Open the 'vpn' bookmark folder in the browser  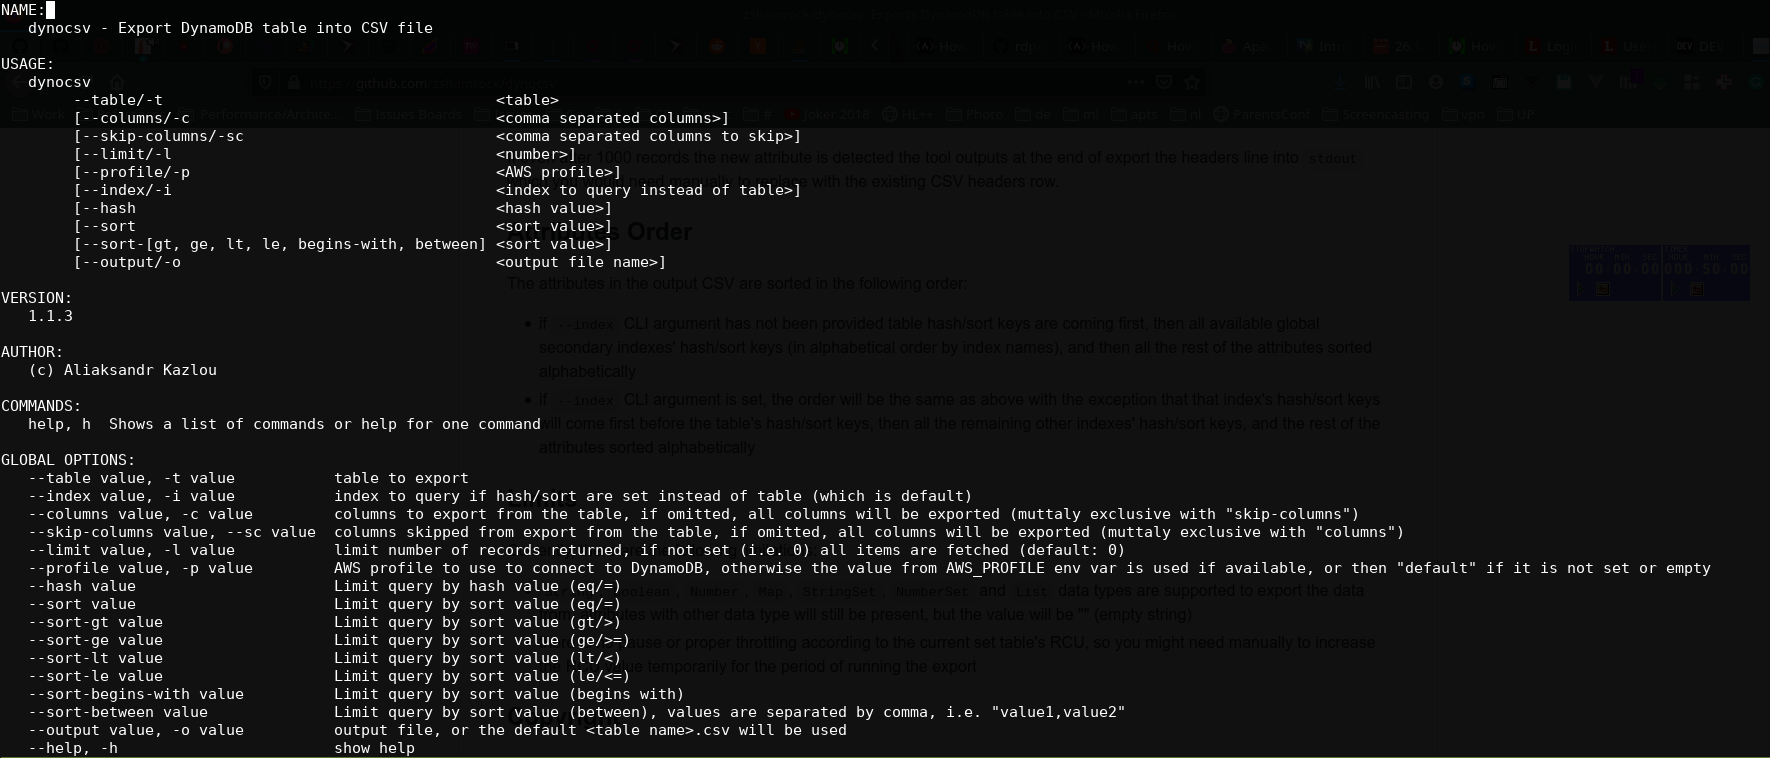1465,114
